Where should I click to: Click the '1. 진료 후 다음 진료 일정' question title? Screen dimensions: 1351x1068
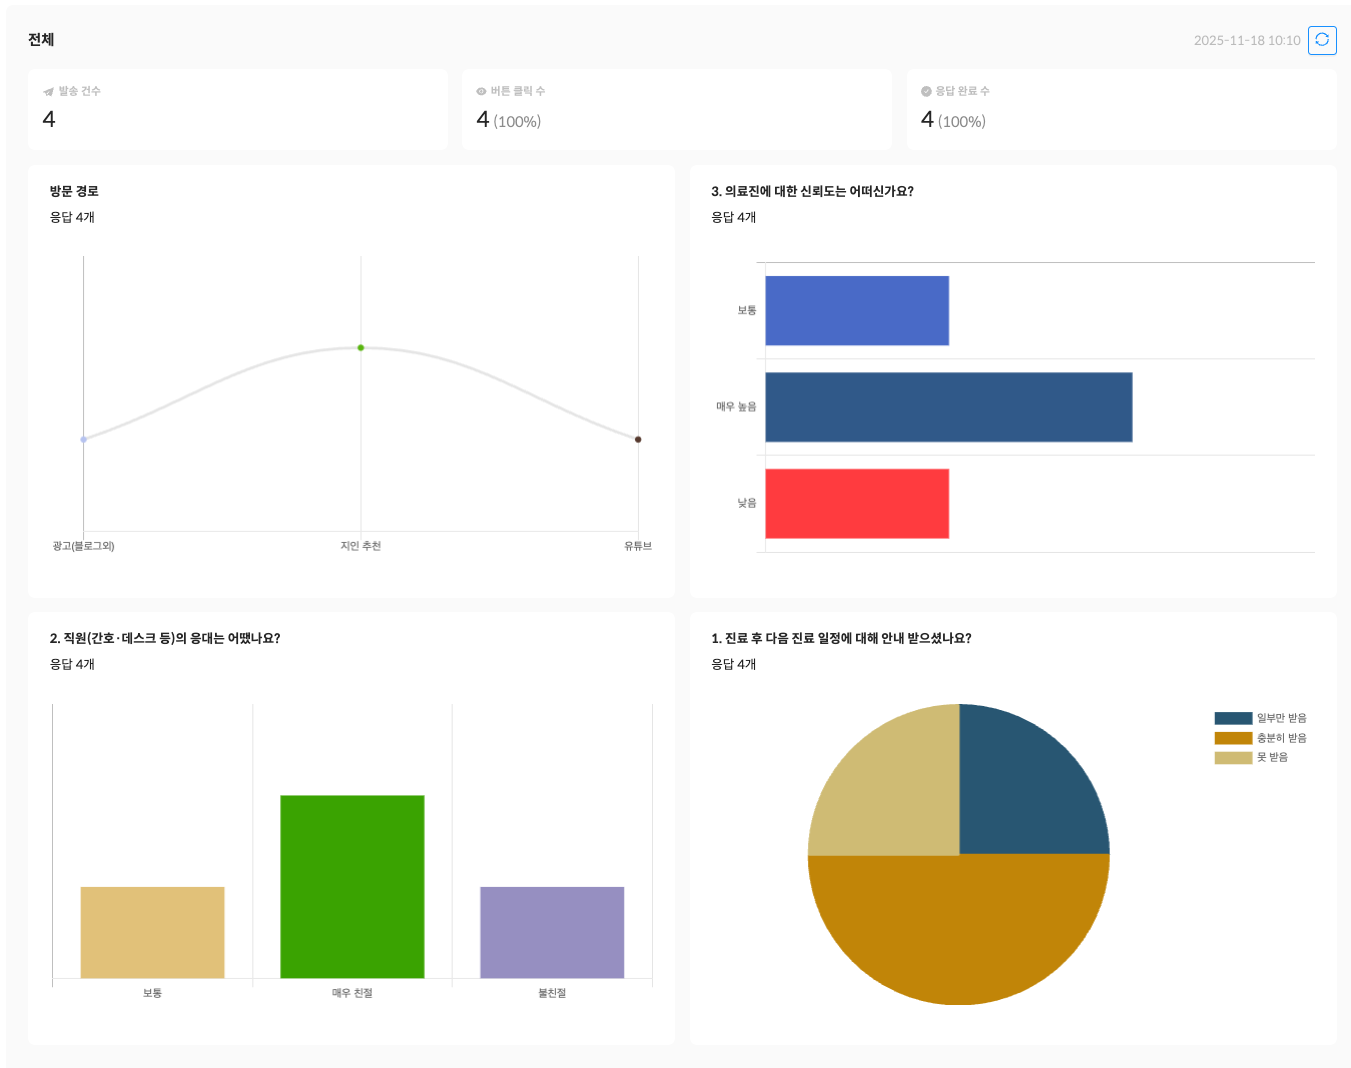[841, 638]
